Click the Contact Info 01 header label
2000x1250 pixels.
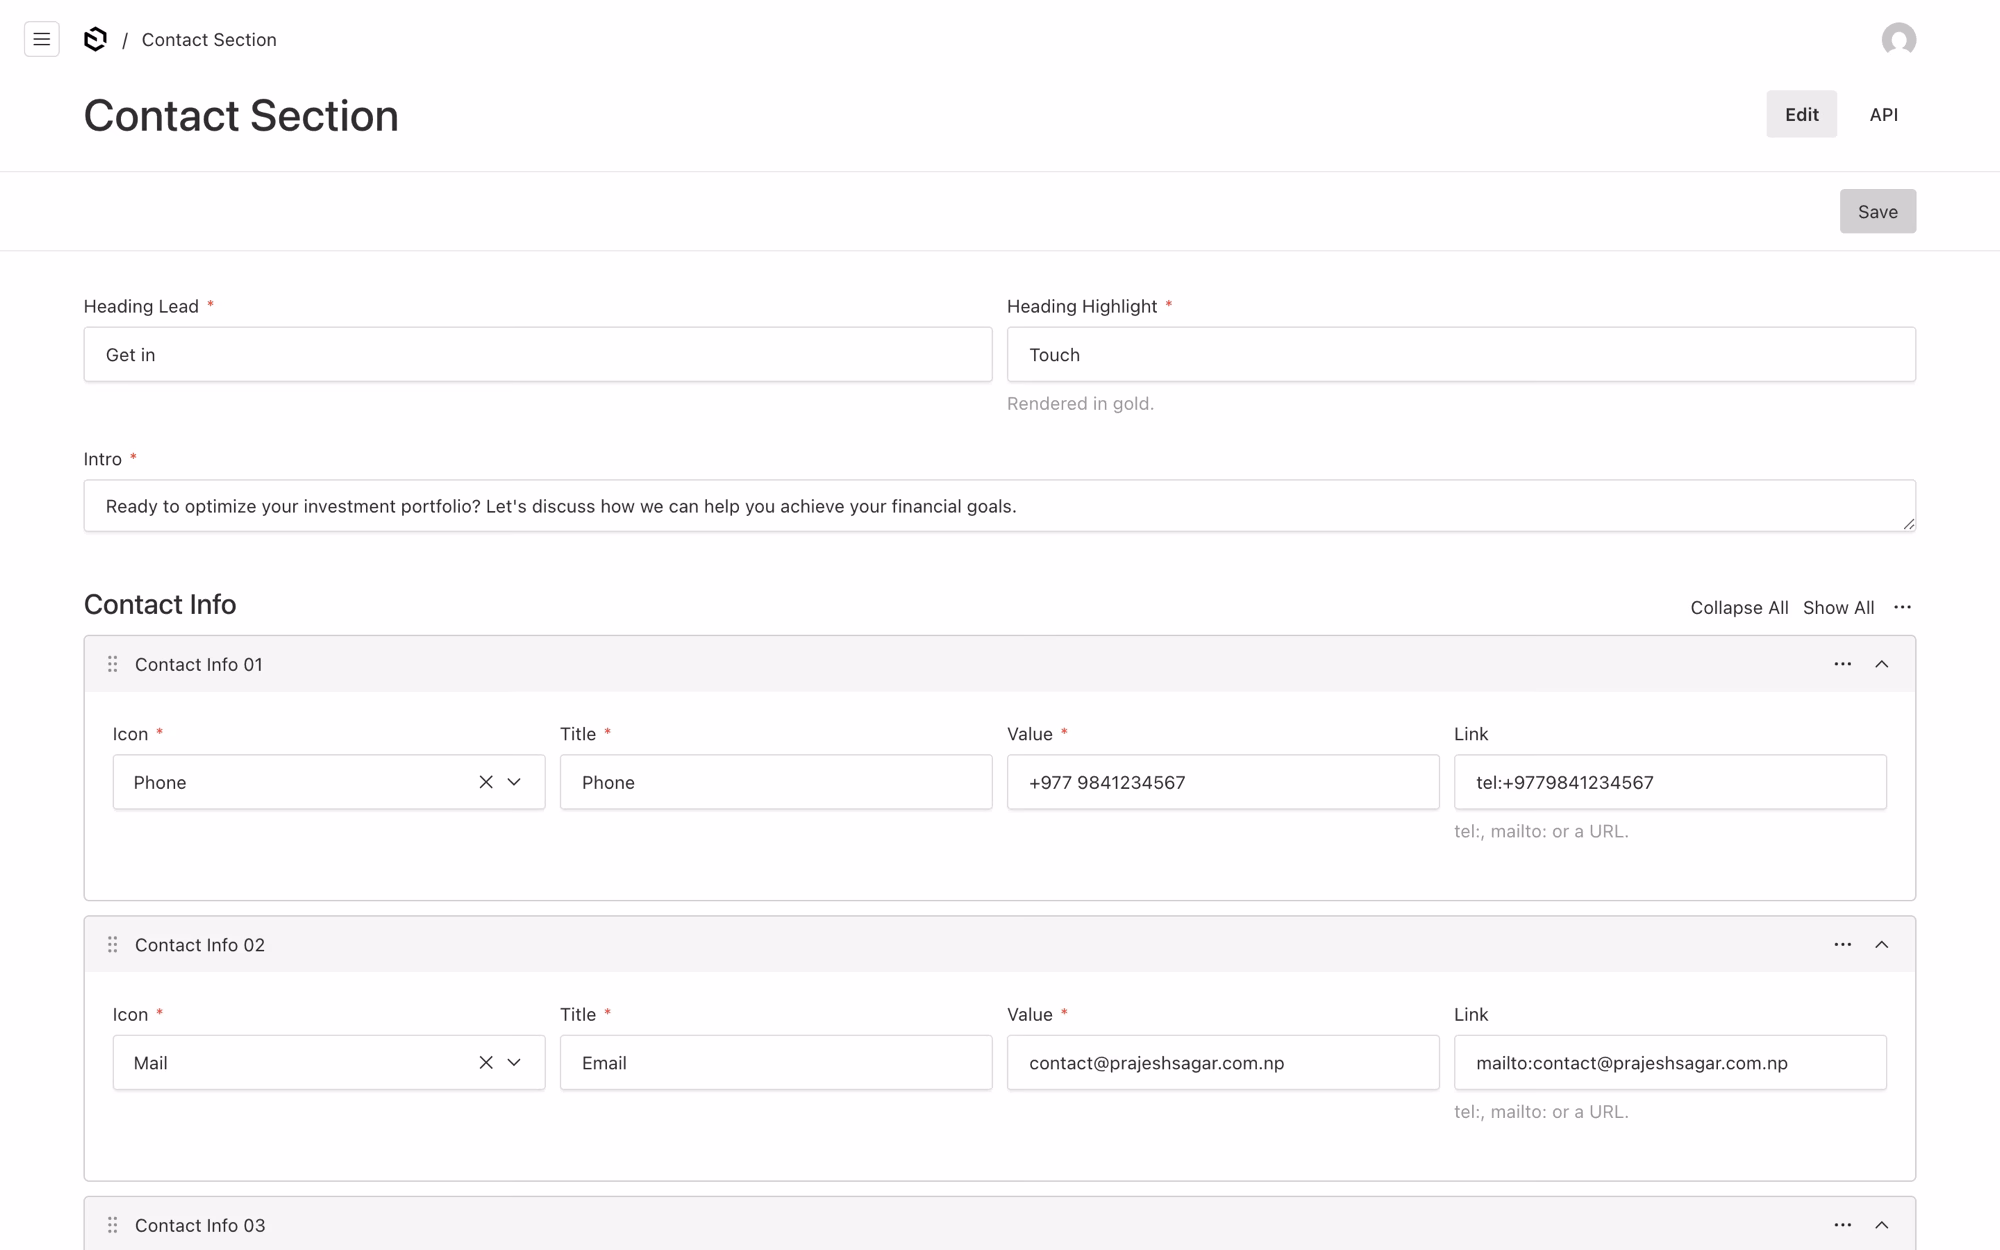199,664
